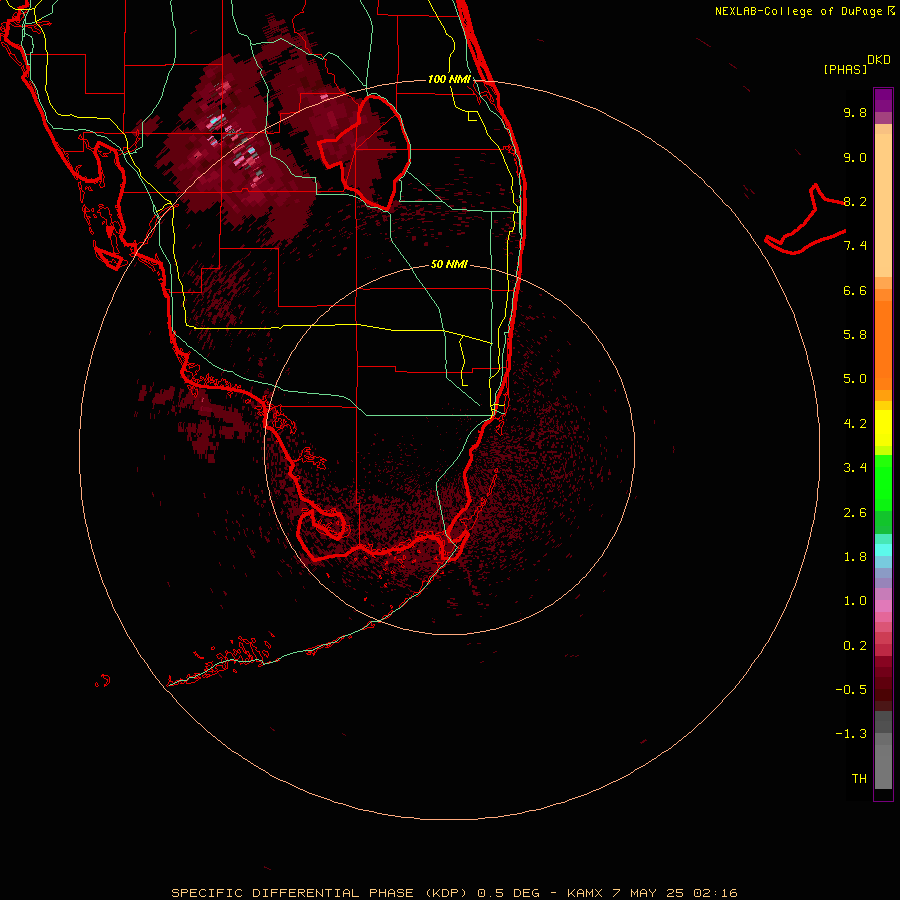This screenshot has width=900, height=900.
Task: Click the 0.2 value on the color scale
Action: pos(855,646)
